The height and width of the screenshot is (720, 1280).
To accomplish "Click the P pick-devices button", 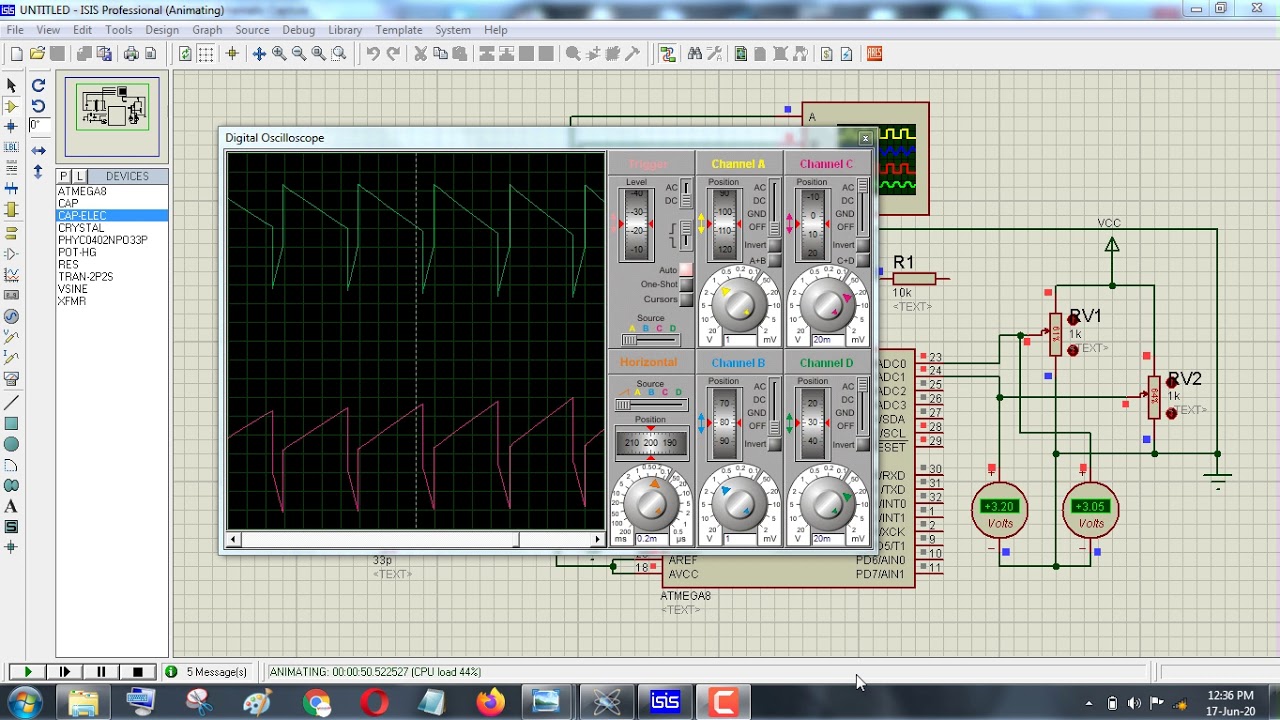I will [64, 176].
